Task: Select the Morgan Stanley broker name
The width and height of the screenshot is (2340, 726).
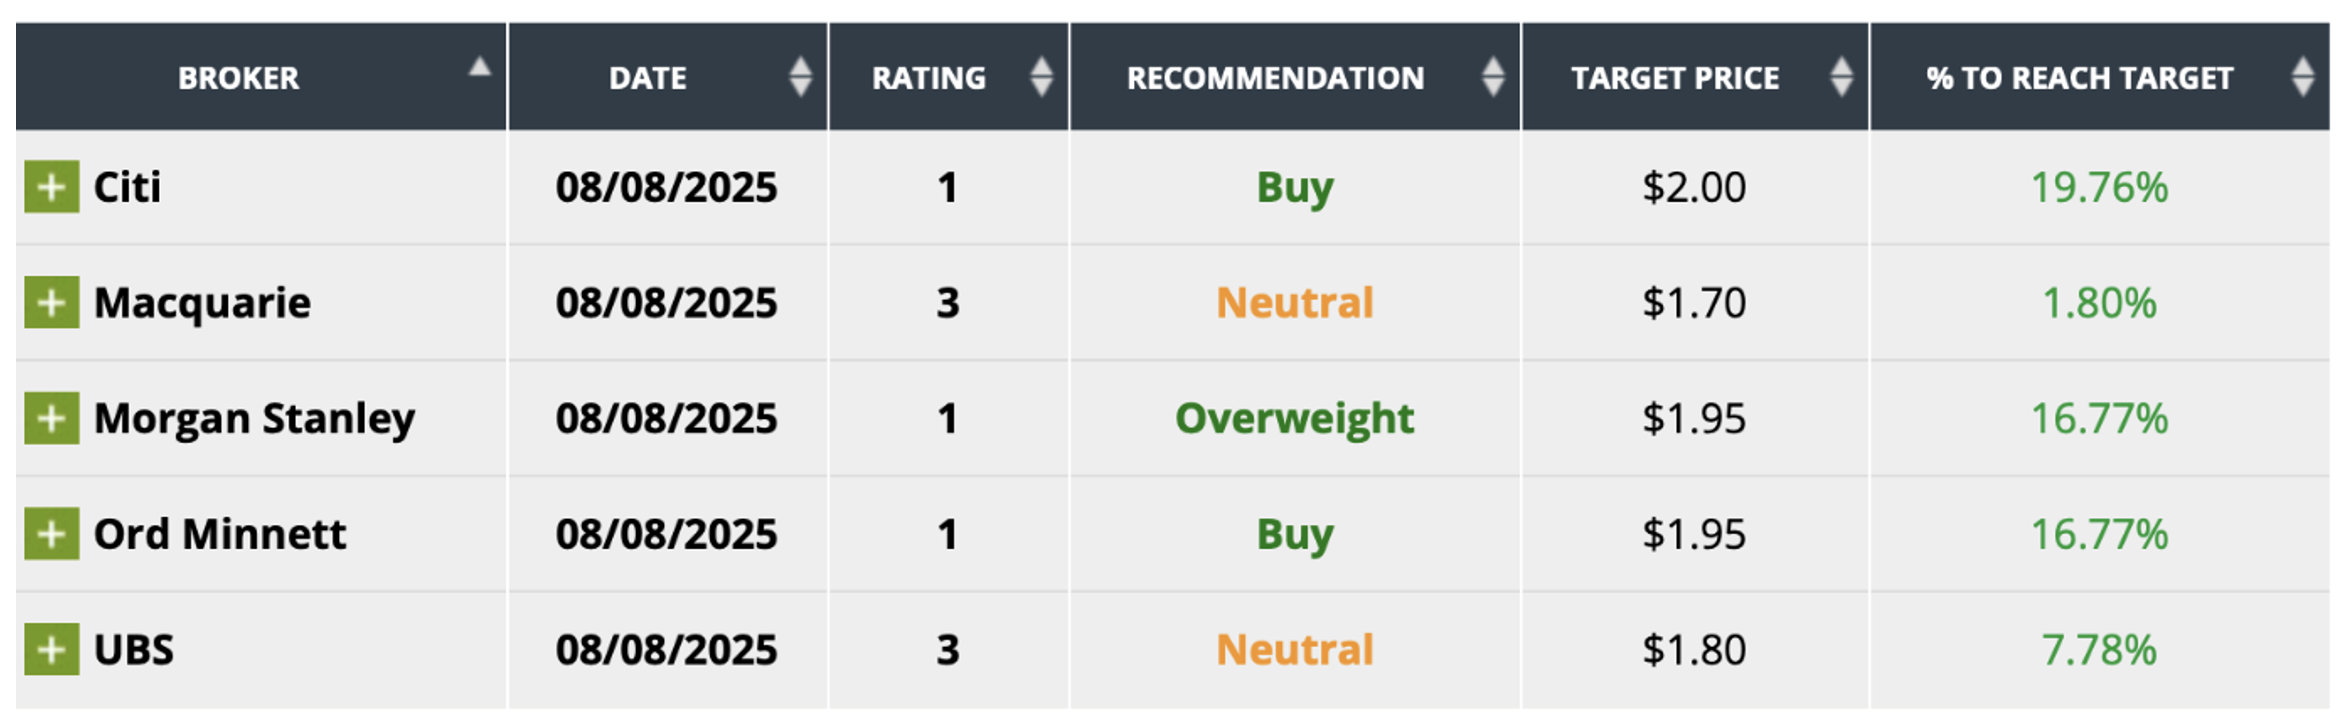Action: (254, 418)
